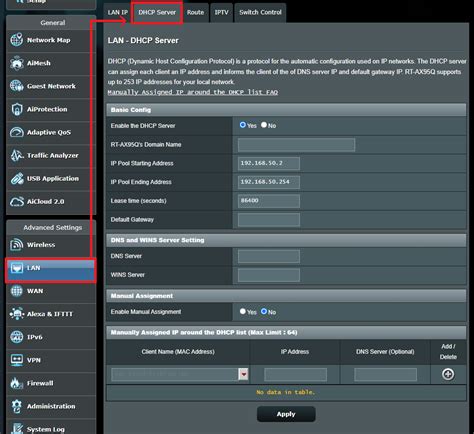474x434 pixels.
Task: Open Manually Assigned IP FAQ link
Action: tap(193, 92)
